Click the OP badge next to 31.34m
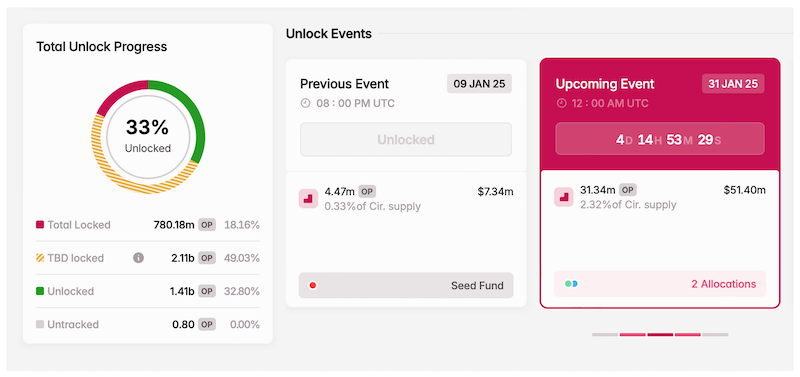This screenshot has width=800, height=377. (628, 190)
